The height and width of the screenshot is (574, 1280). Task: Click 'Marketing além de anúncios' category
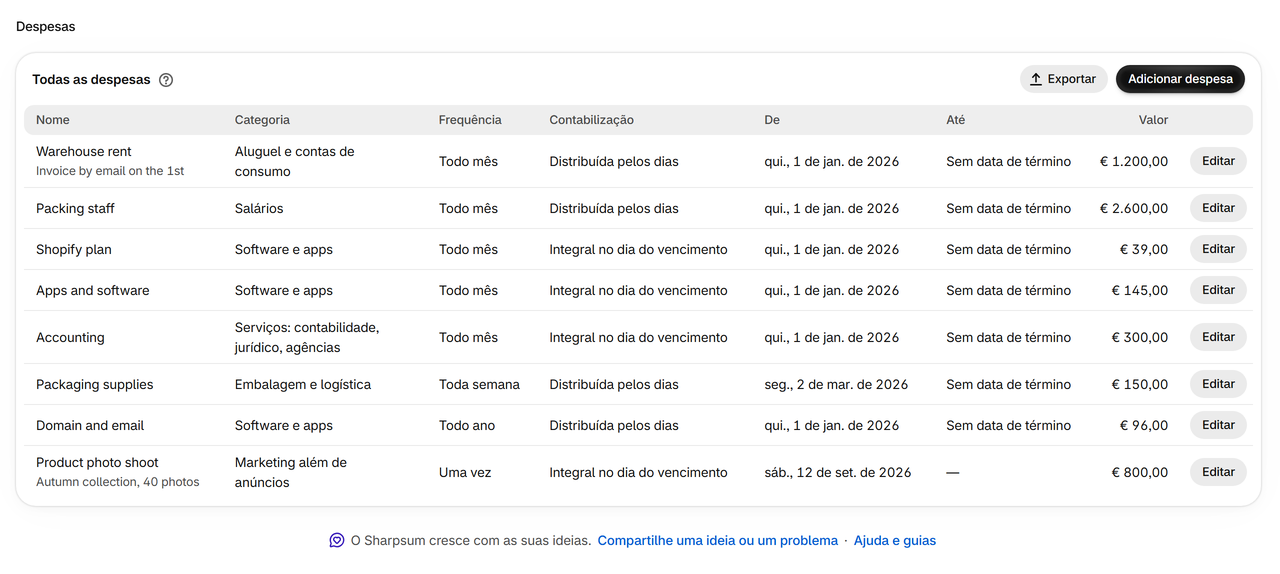(x=291, y=472)
